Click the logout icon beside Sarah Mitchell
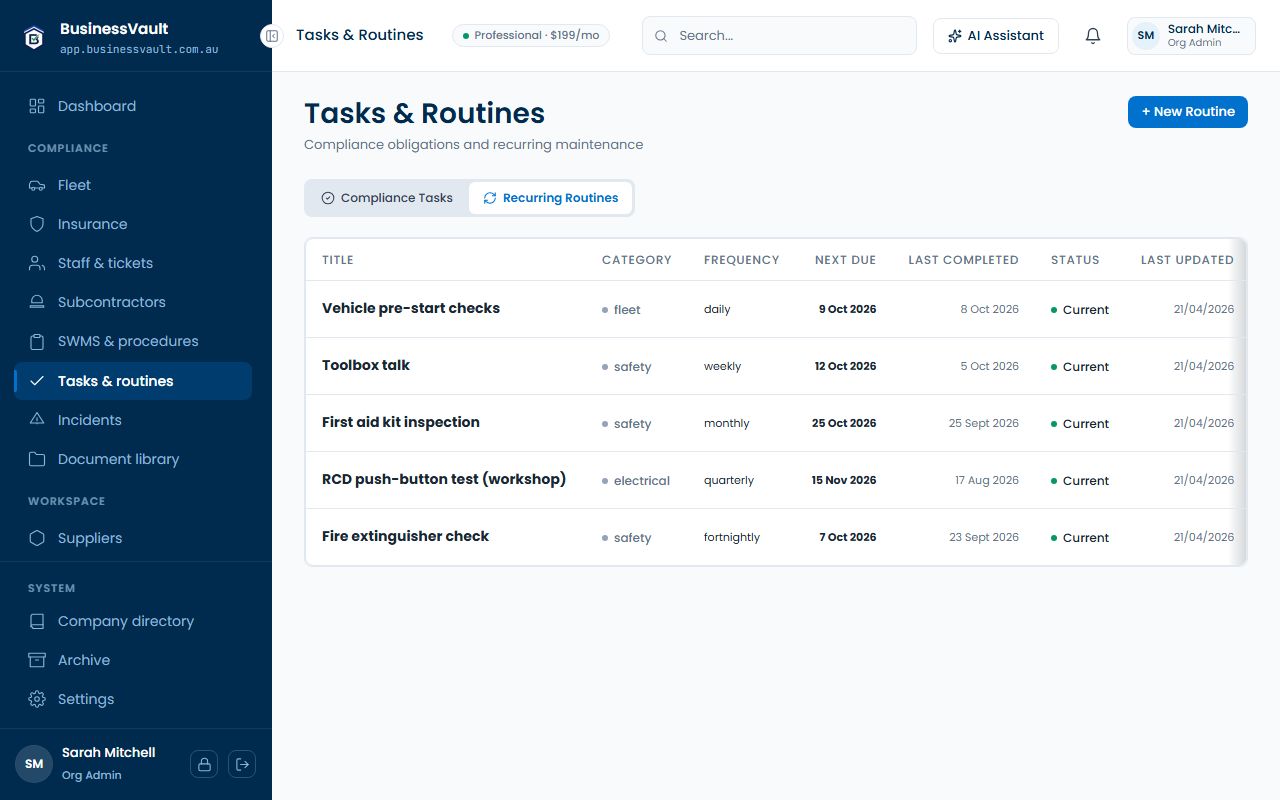The image size is (1280, 800). (x=242, y=764)
